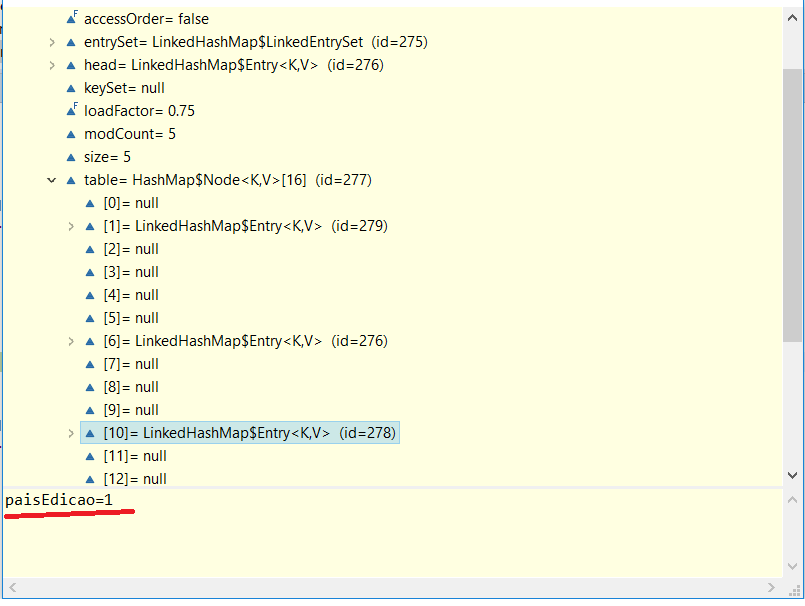The width and height of the screenshot is (805, 606).
Task: Click the variables tree vertical scrollbar thumb
Action: tap(792, 205)
